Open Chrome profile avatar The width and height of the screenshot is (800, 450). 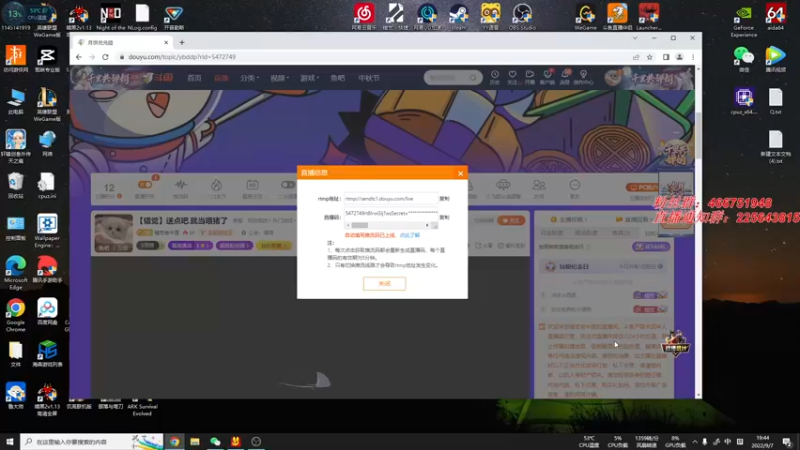click(x=680, y=57)
